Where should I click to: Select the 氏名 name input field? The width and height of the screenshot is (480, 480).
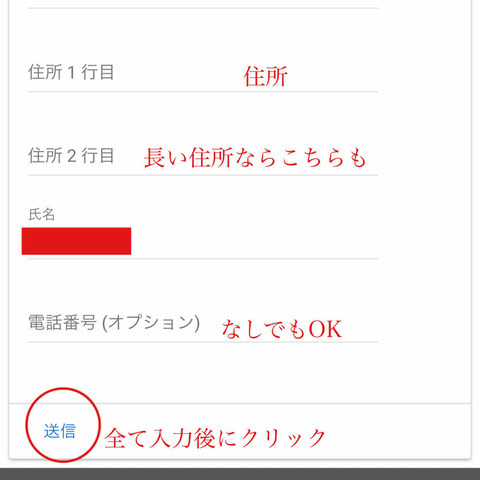tap(203, 241)
